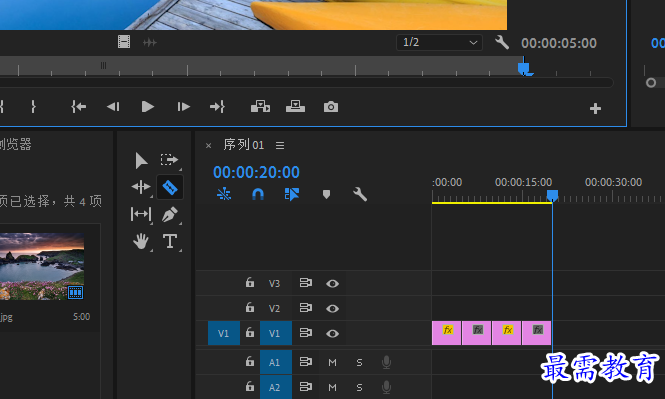Toggle sync lock for A1
665x399 pixels.
point(306,361)
